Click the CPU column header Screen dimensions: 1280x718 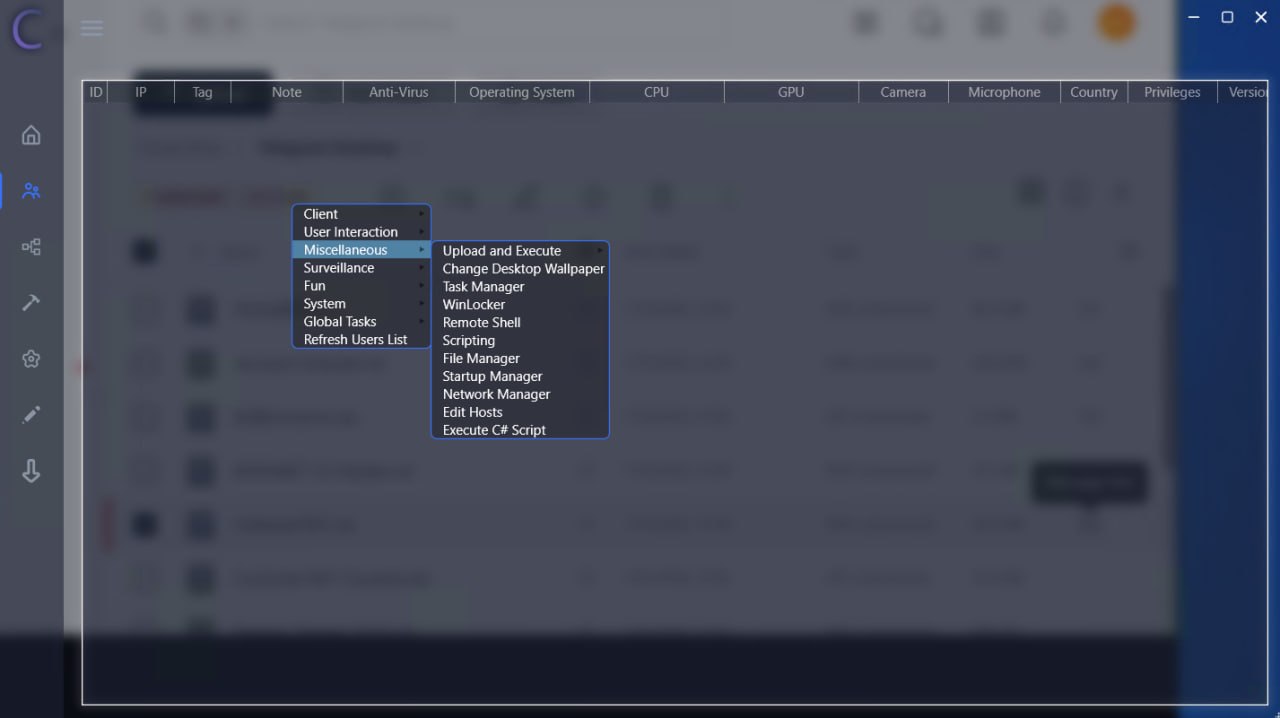(x=656, y=92)
